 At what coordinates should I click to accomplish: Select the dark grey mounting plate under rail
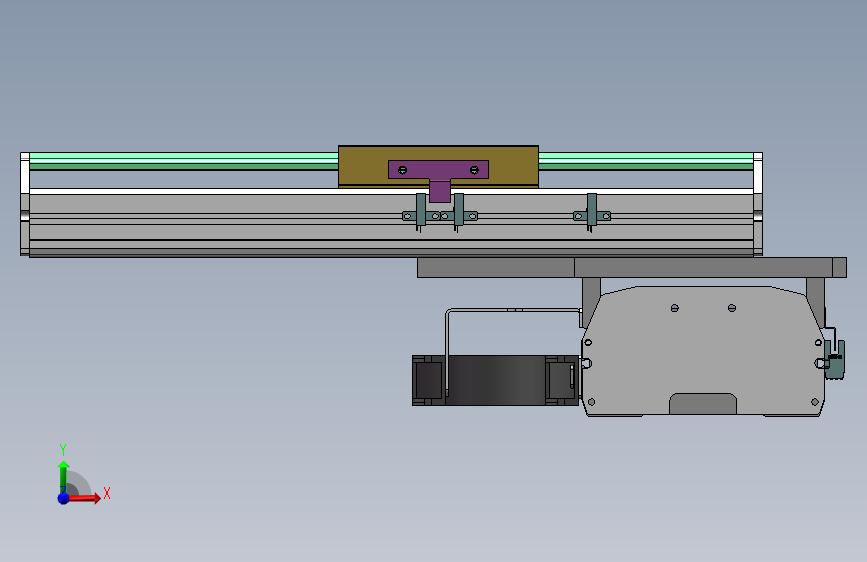631,268
